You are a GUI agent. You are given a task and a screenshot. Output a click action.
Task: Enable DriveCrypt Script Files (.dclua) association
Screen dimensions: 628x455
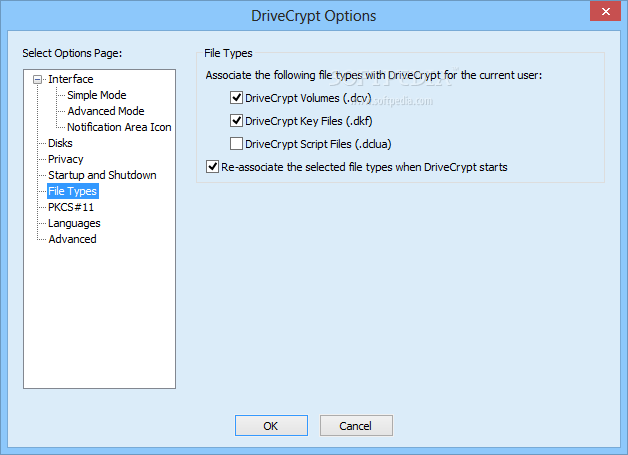(x=237, y=144)
